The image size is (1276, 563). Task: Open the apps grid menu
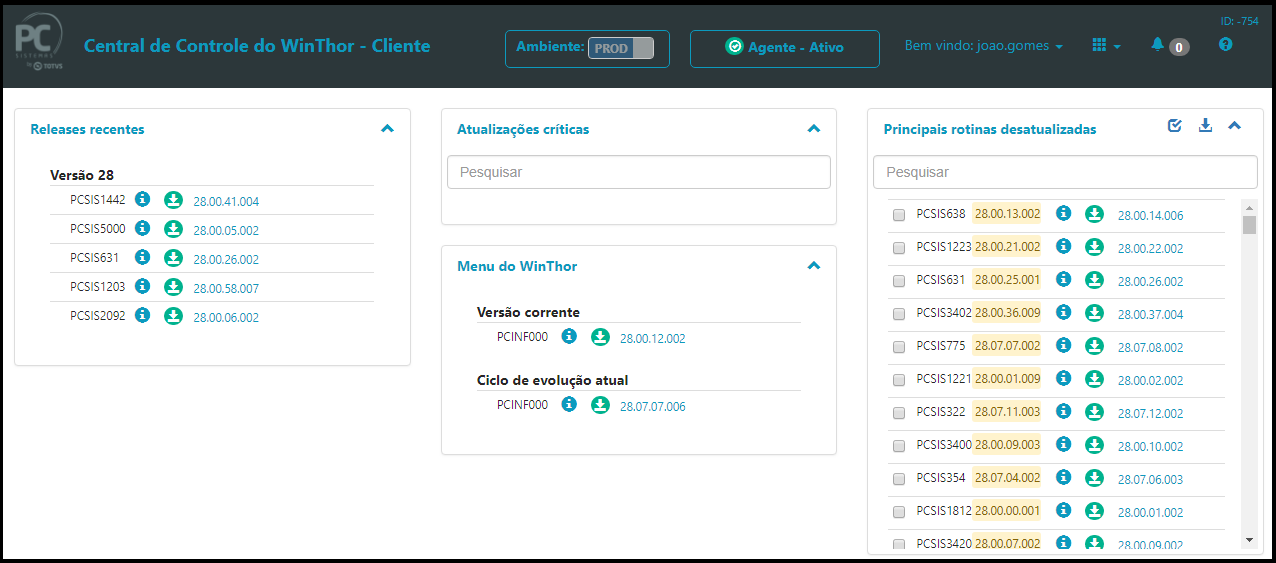1106,46
